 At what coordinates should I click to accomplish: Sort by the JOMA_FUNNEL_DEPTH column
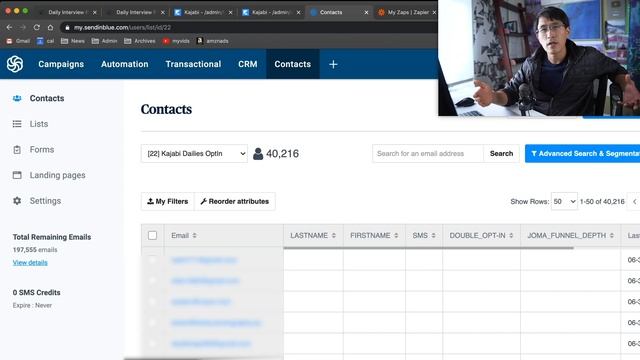(571, 236)
